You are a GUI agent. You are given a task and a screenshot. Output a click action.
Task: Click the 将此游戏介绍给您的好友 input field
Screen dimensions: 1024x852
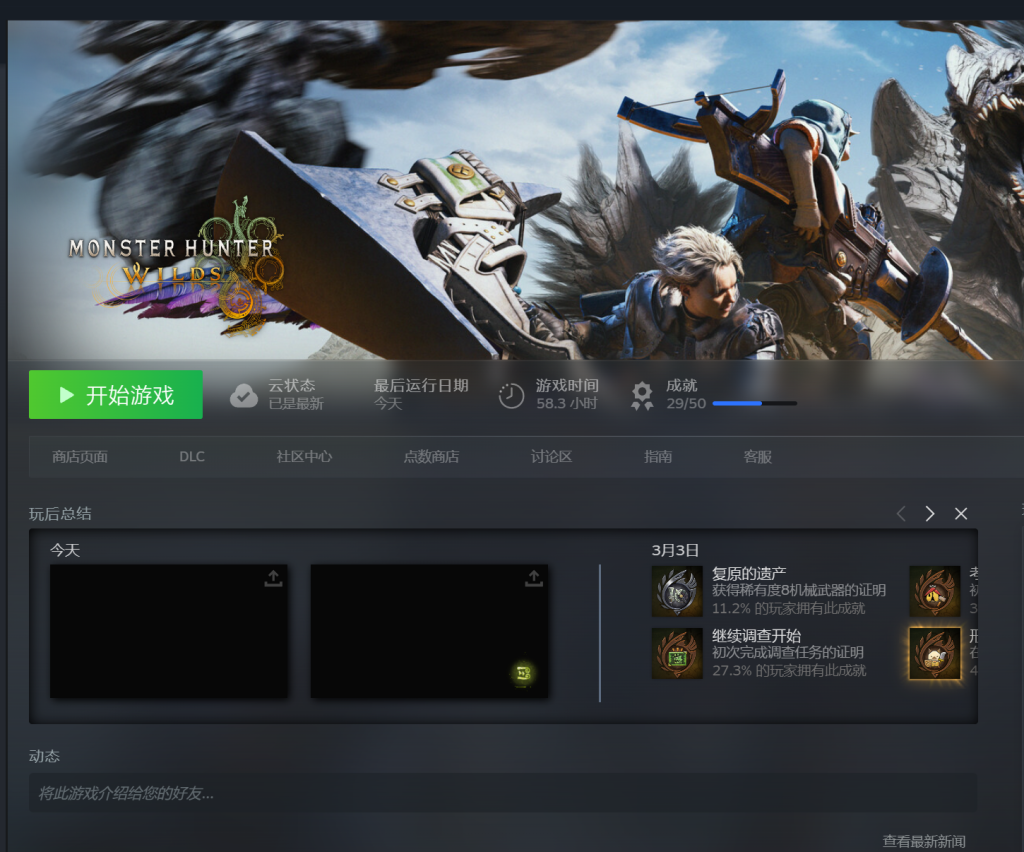[503, 793]
